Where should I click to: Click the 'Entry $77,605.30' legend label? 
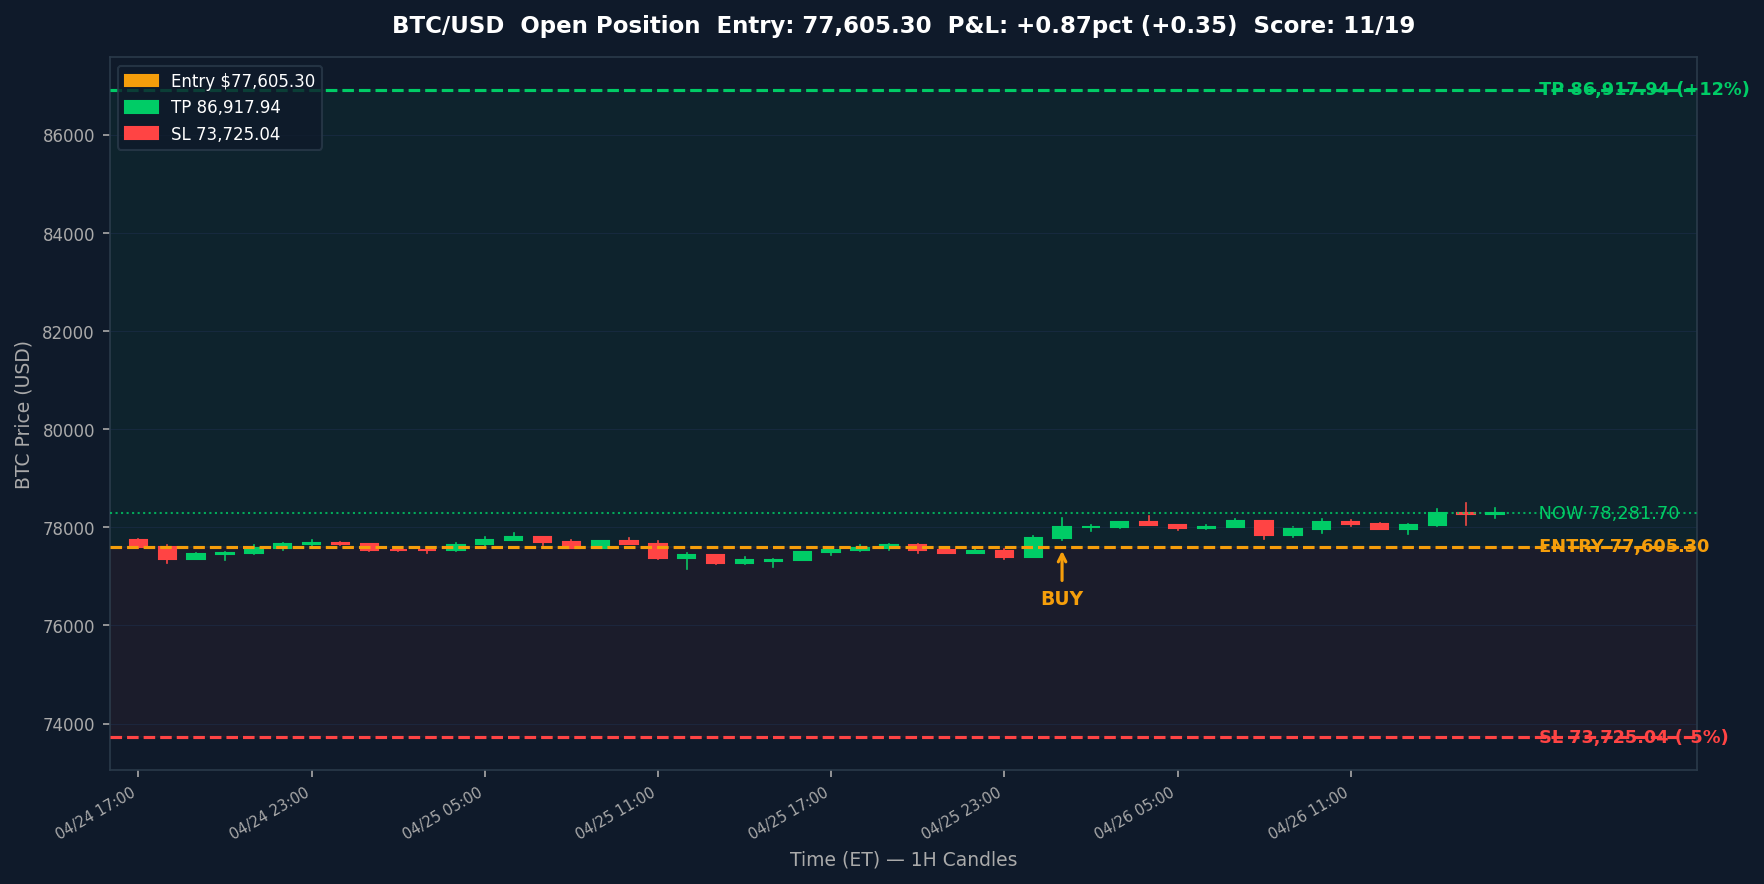(243, 81)
